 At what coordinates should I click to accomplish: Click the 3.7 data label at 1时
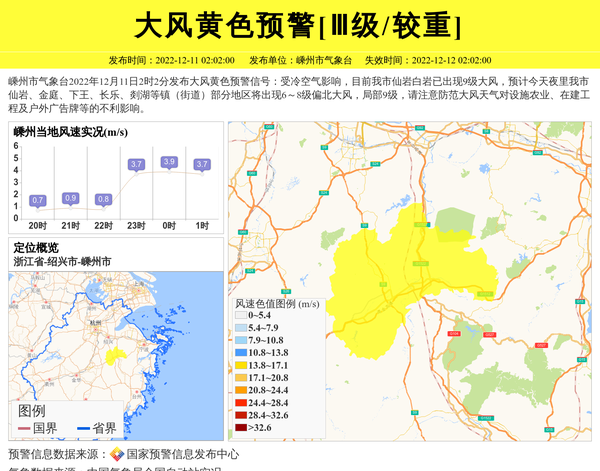[x=202, y=164]
